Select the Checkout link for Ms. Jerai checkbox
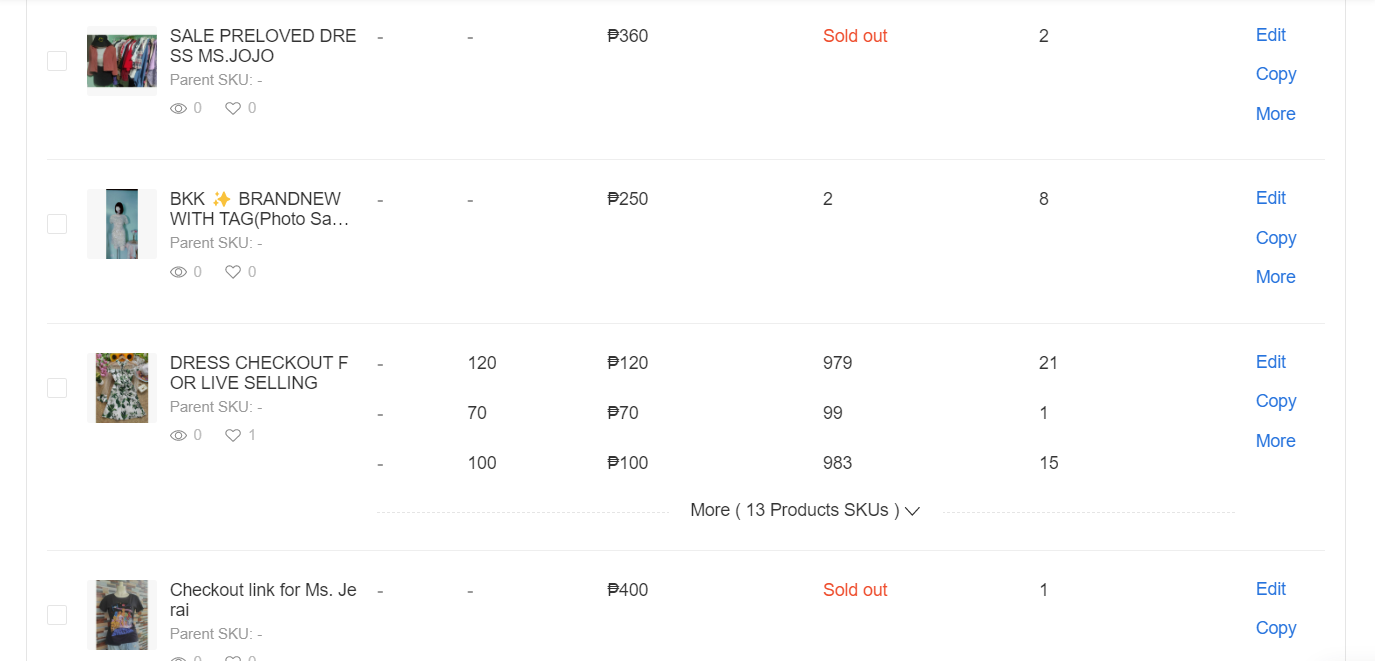 (x=57, y=615)
